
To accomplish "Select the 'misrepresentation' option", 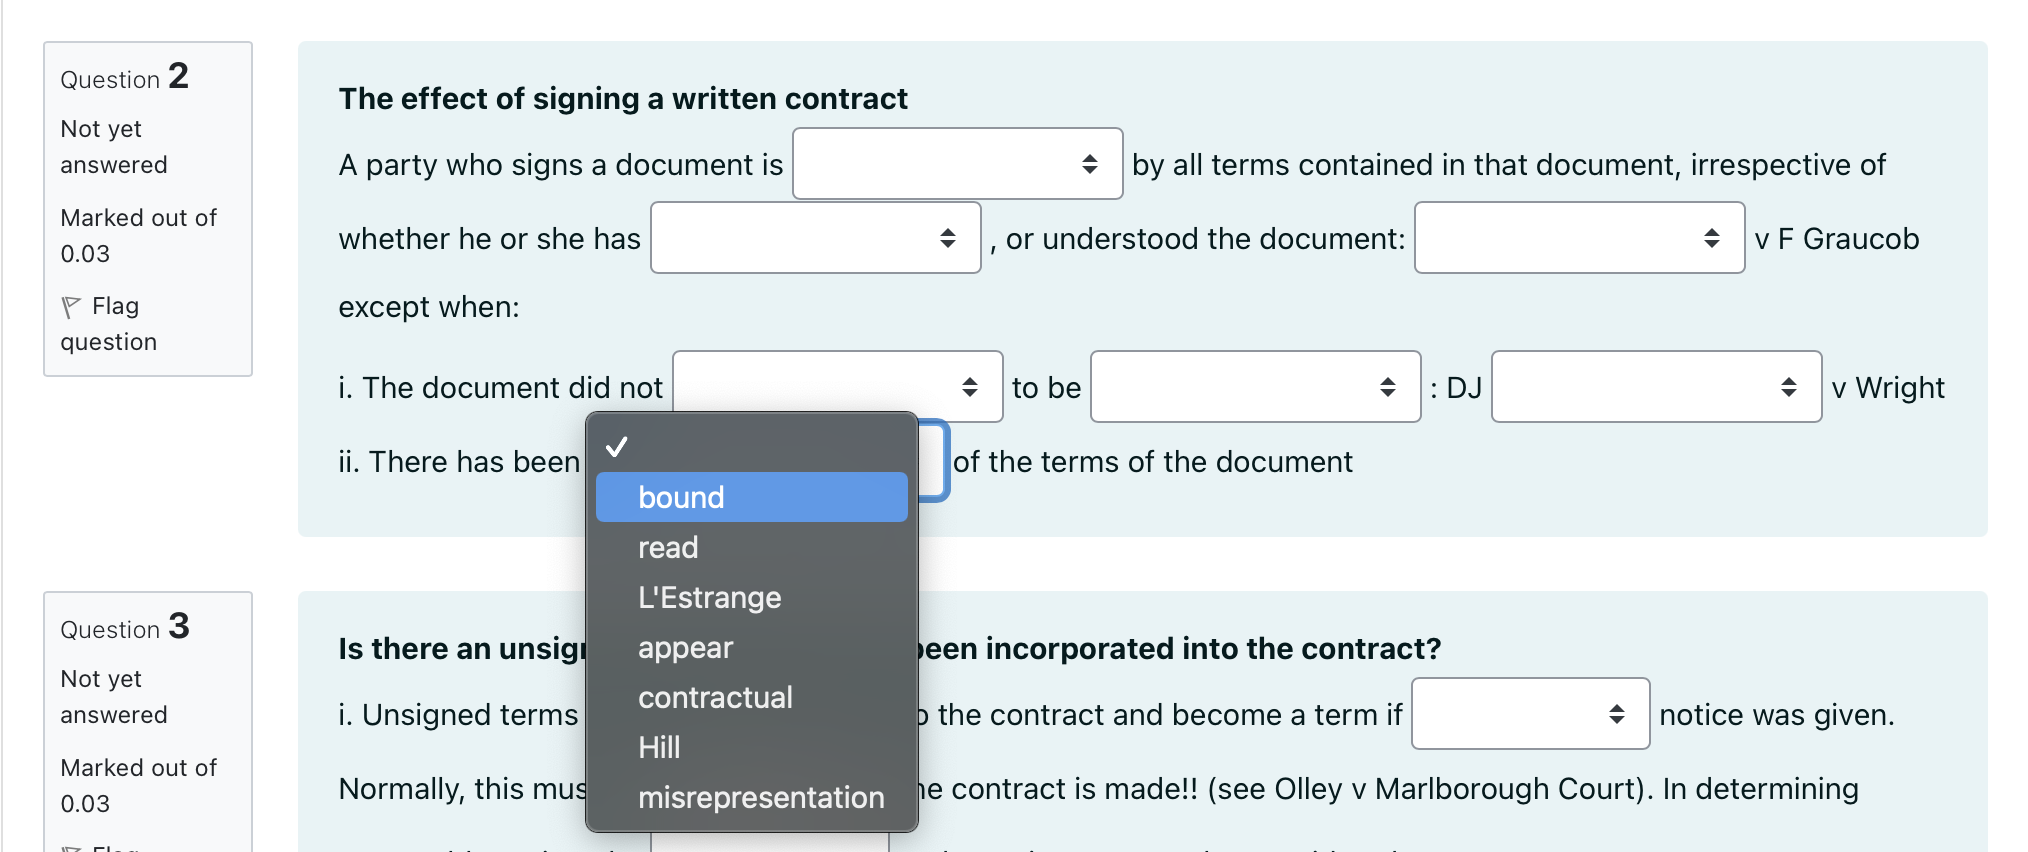I will tap(751, 797).
